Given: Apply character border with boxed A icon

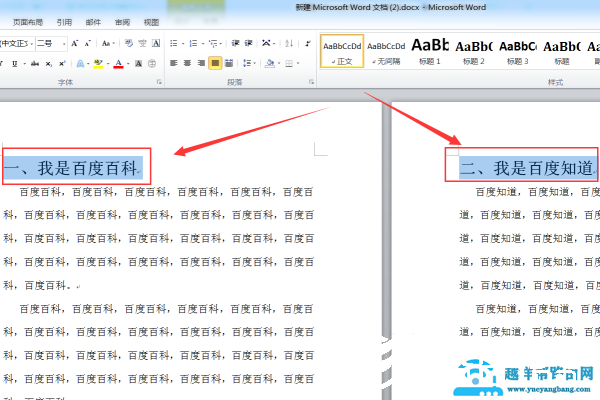Looking at the screenshot, I should point(156,43).
